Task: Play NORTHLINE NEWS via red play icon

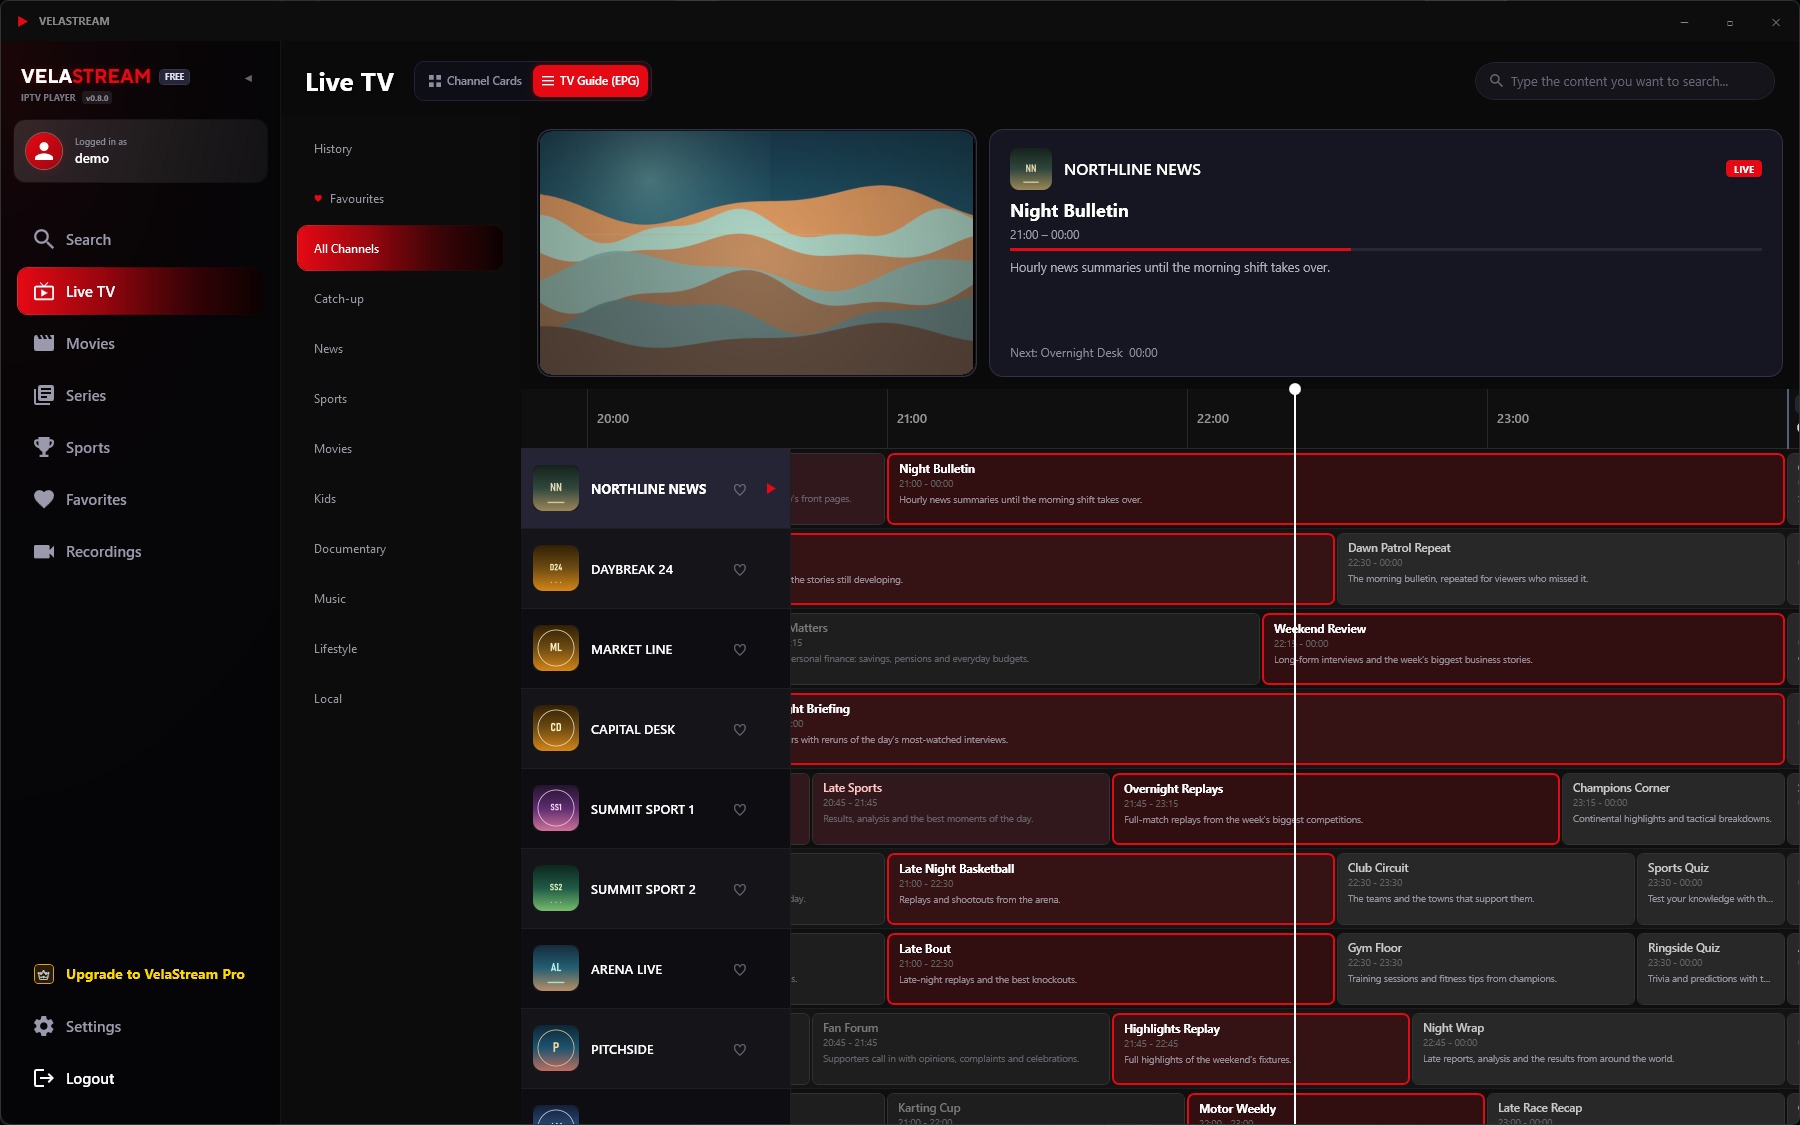Action: point(771,489)
